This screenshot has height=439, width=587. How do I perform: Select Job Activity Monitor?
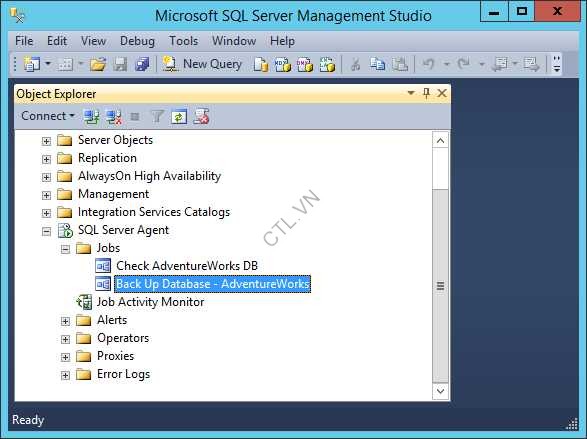(150, 302)
